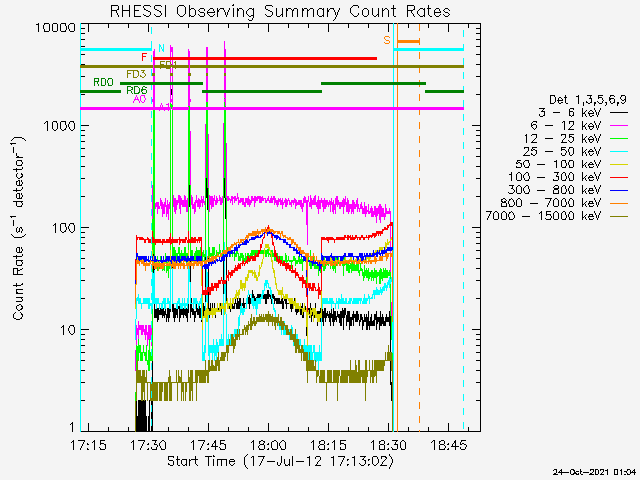The height and width of the screenshot is (480, 640).
Task: Click the '800 - 7000 keV' legend label
Action: click(x=551, y=203)
